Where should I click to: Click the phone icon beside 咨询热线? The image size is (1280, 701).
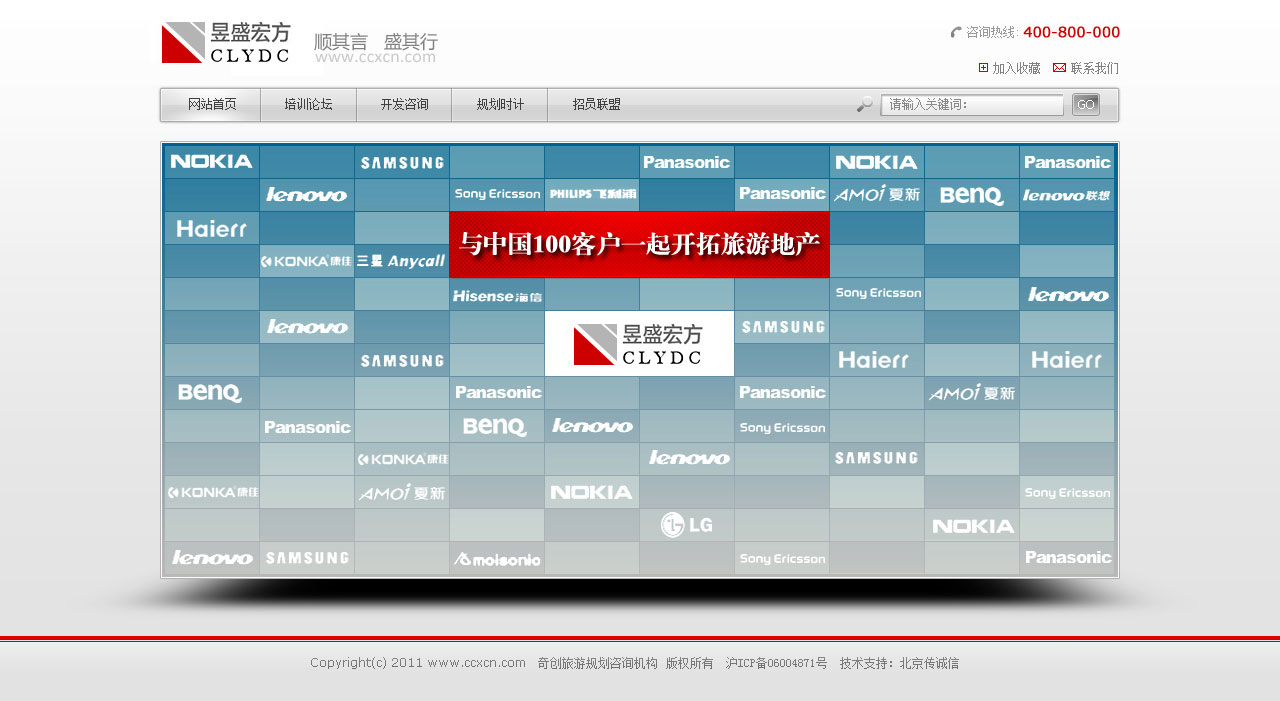click(x=956, y=32)
